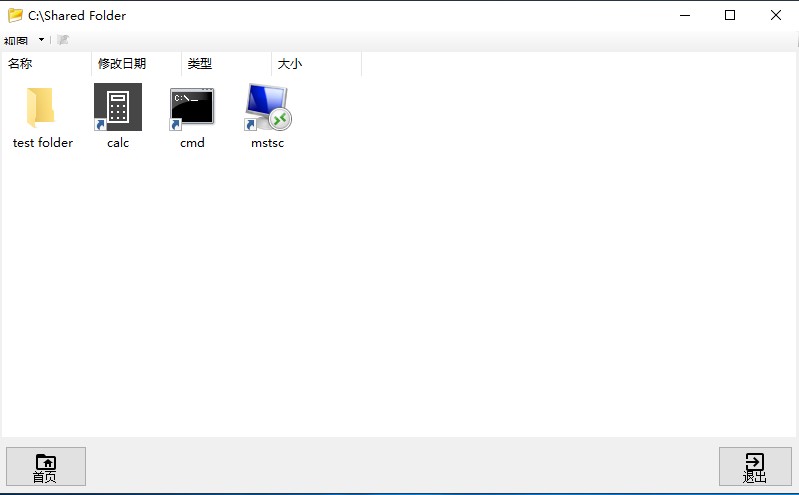The image size is (799, 495).
Task: Click the 'cmd' label text
Action: click(x=192, y=143)
